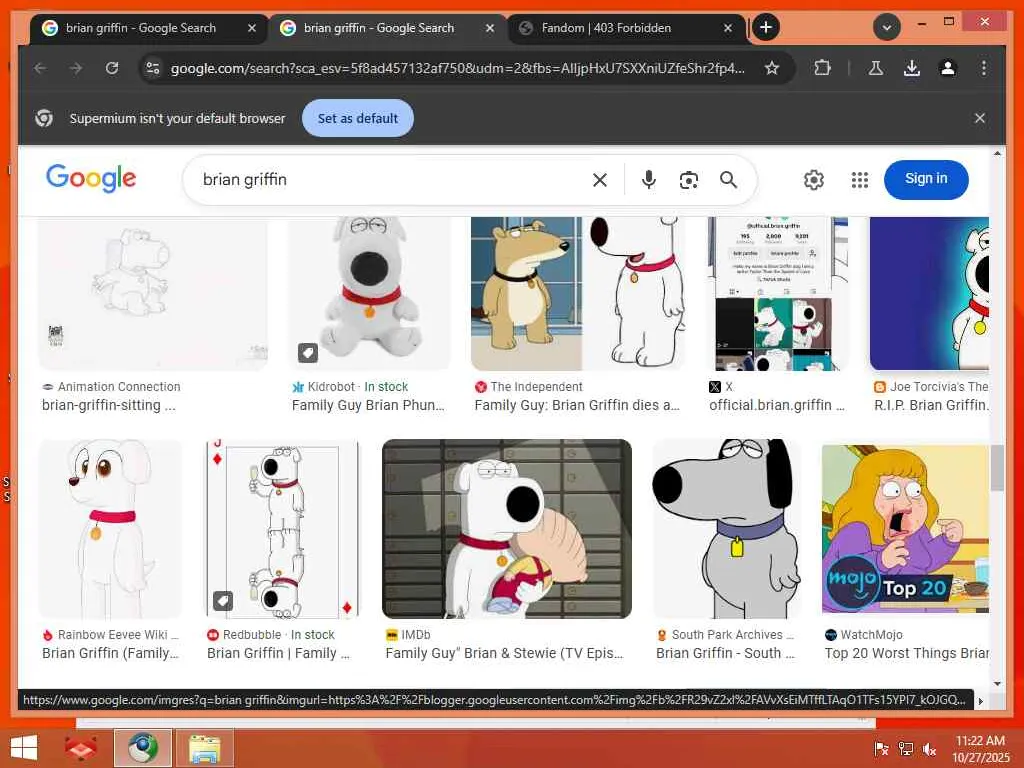Click the volume muted tray icon
The image size is (1024, 768).
[929, 749]
